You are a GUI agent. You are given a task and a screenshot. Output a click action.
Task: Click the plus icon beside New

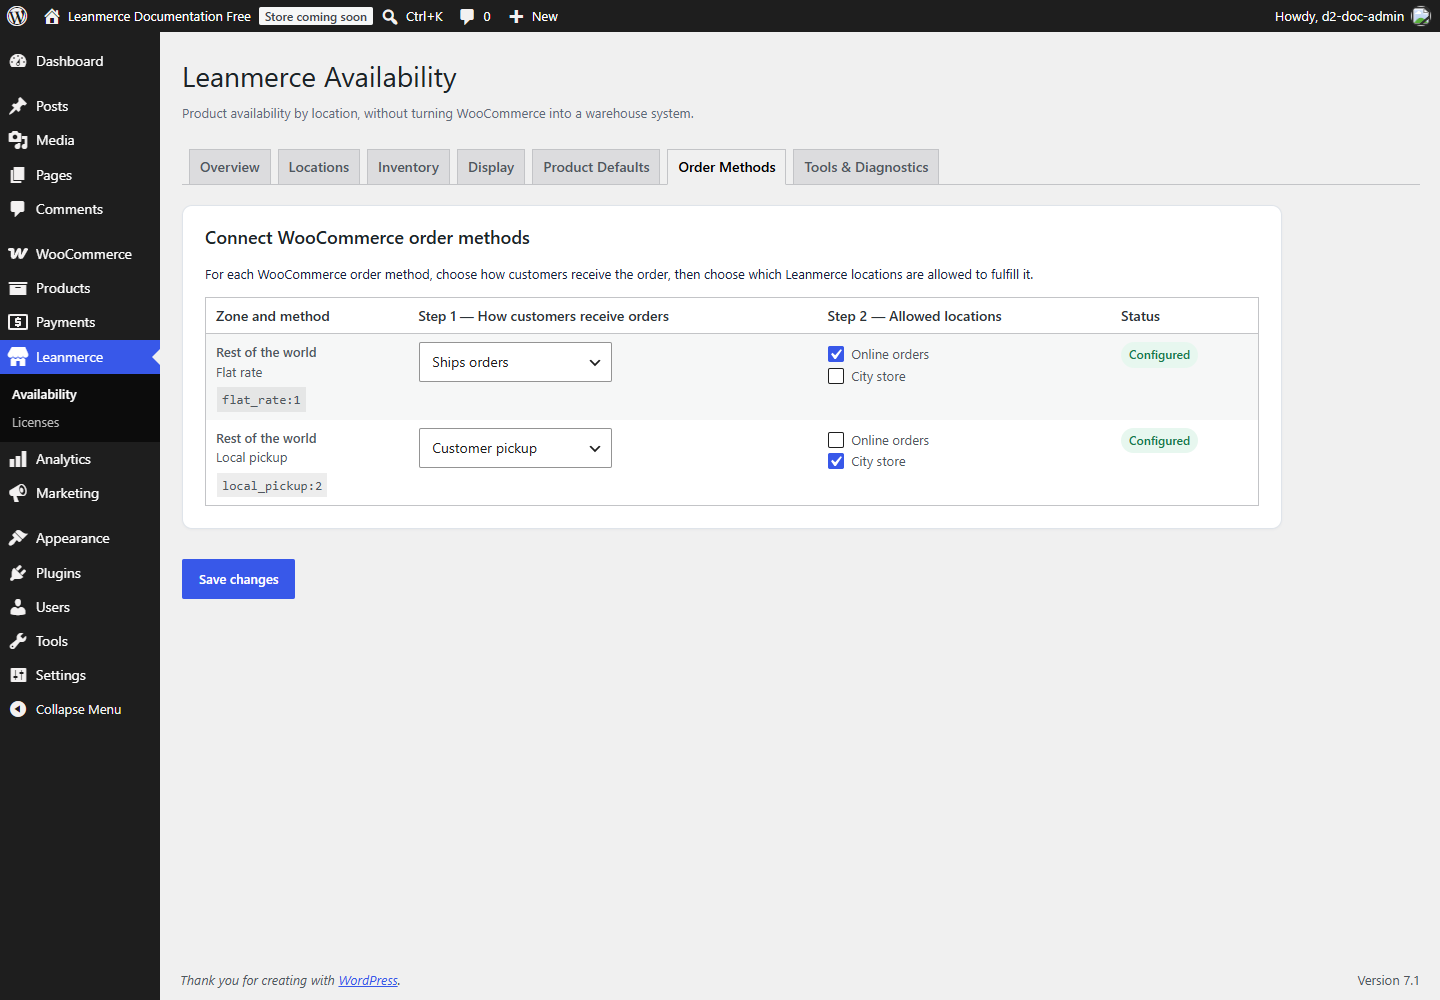[516, 16]
